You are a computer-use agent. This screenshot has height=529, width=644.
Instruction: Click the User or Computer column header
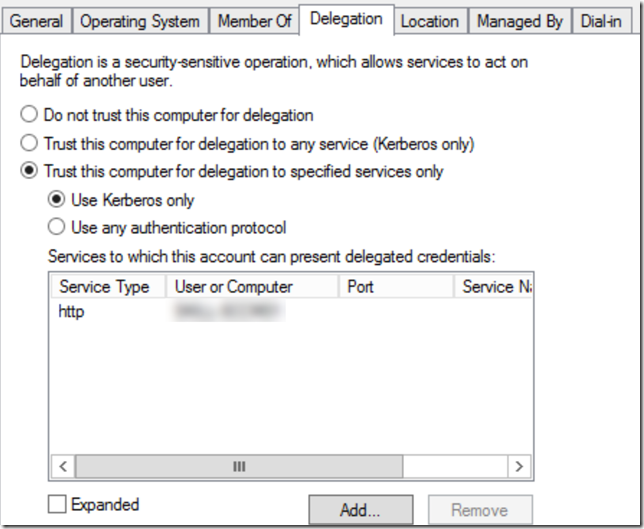tap(250, 287)
